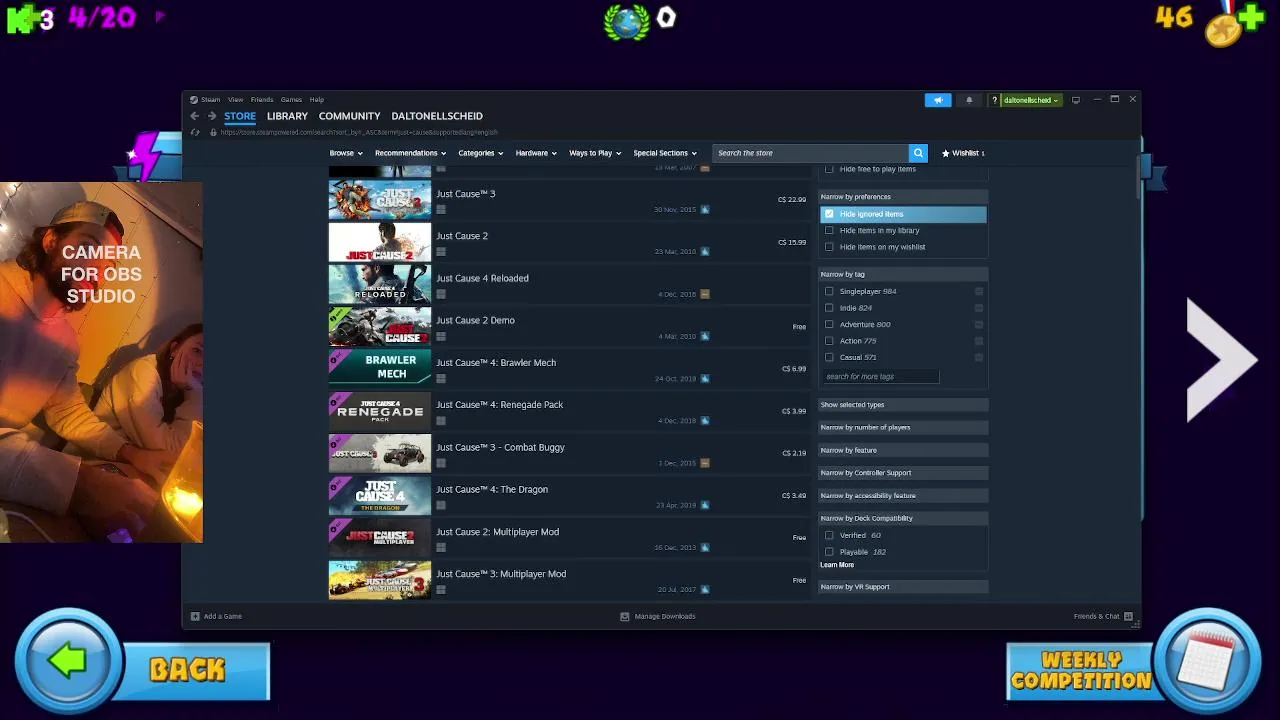Screen dimensions: 1280x720
Task: Click the green back arrow circle in overlay
Action: (67, 661)
